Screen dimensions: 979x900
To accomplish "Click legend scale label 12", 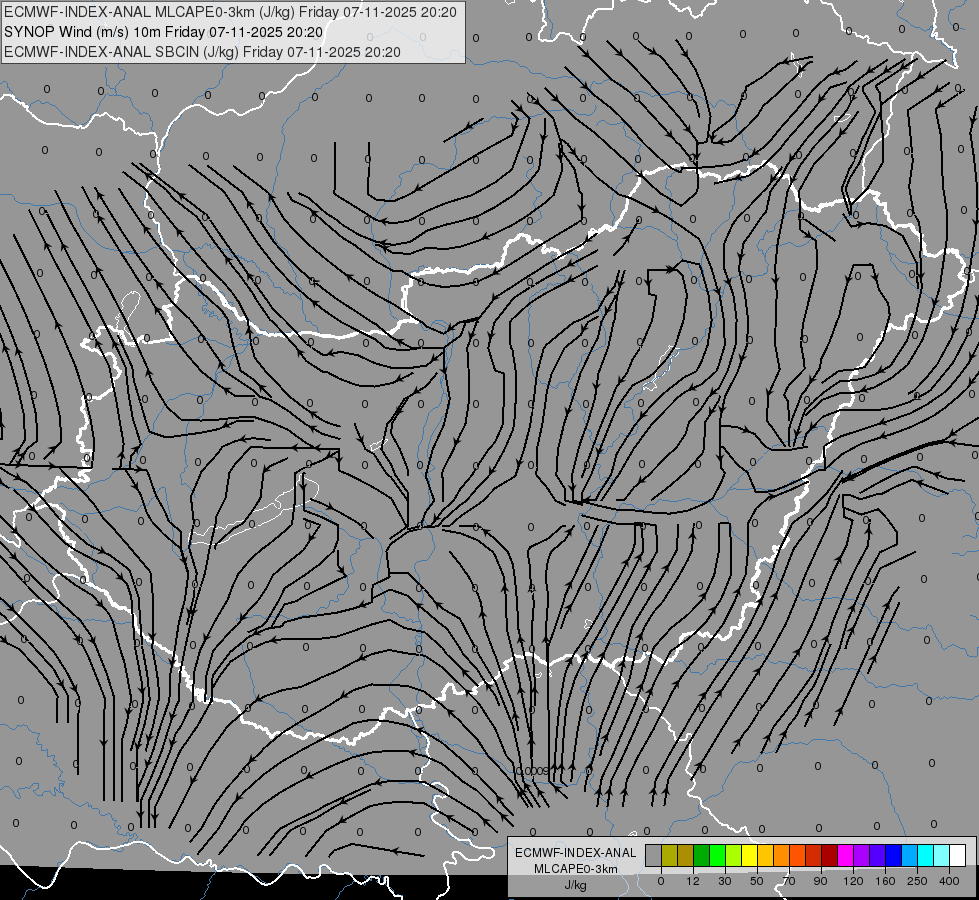I will click(x=693, y=881).
